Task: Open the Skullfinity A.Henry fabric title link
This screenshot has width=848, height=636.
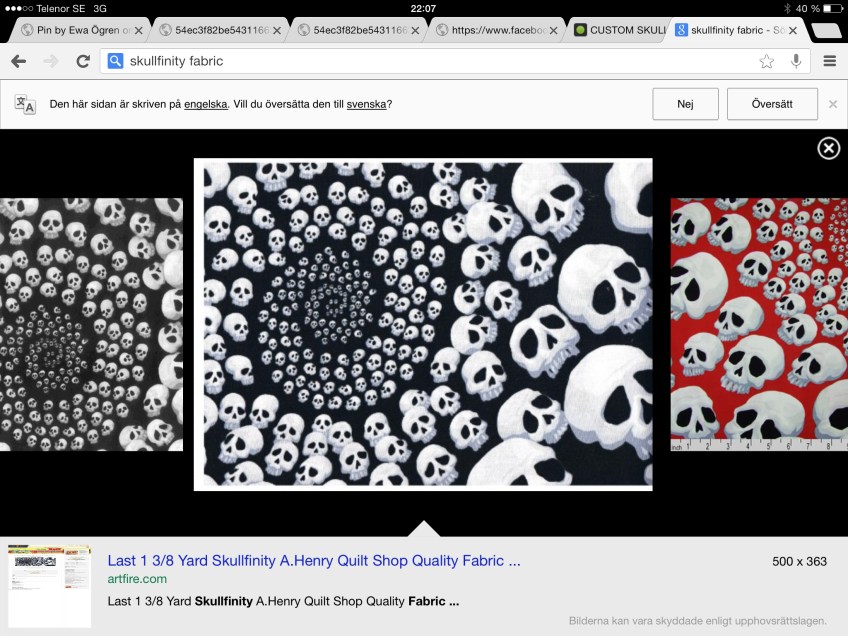Action: (x=313, y=561)
